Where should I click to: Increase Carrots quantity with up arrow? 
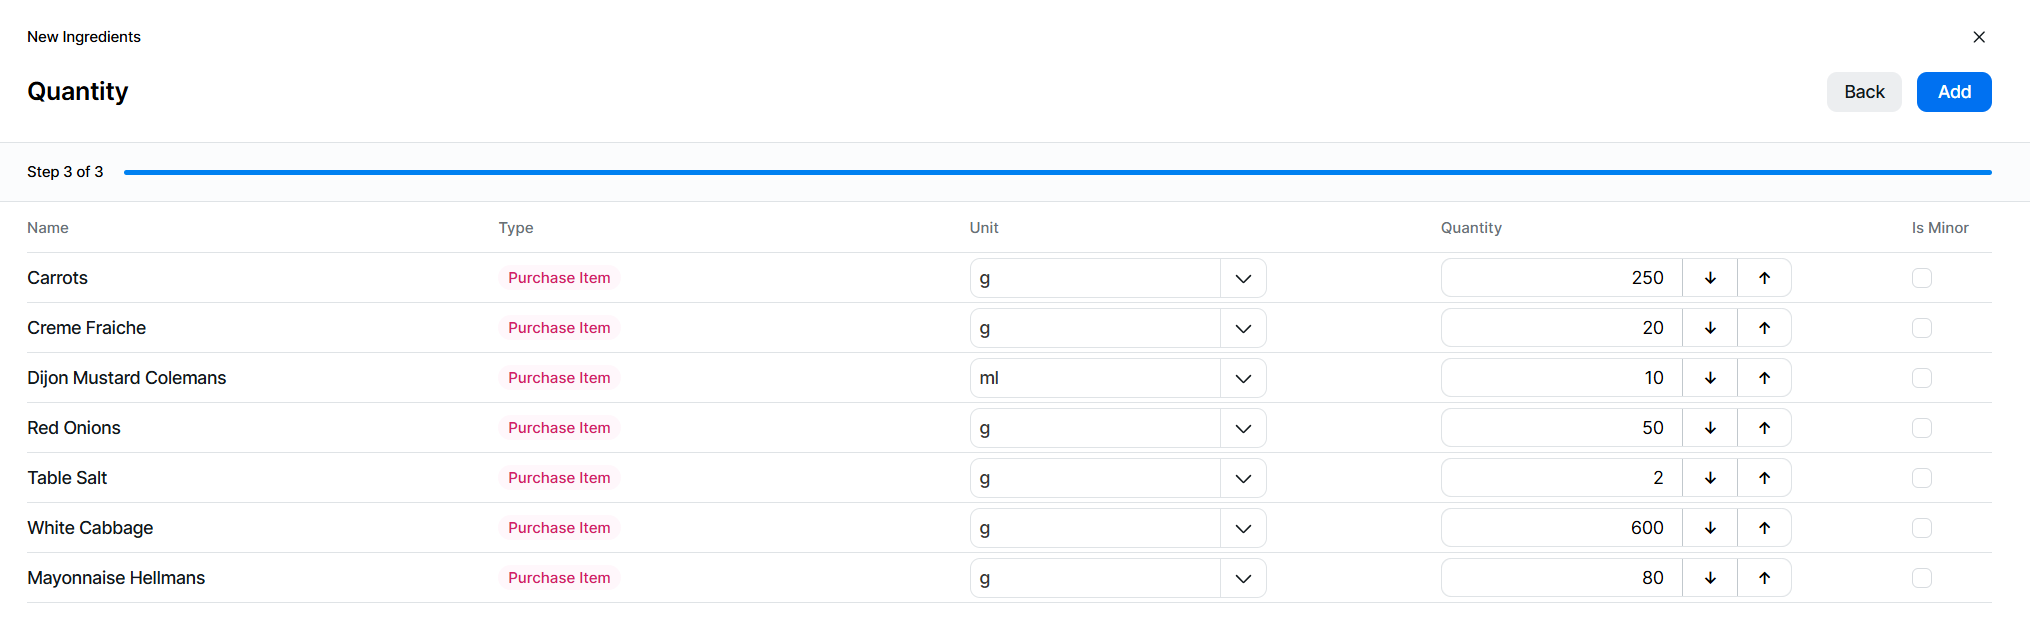coord(1764,278)
